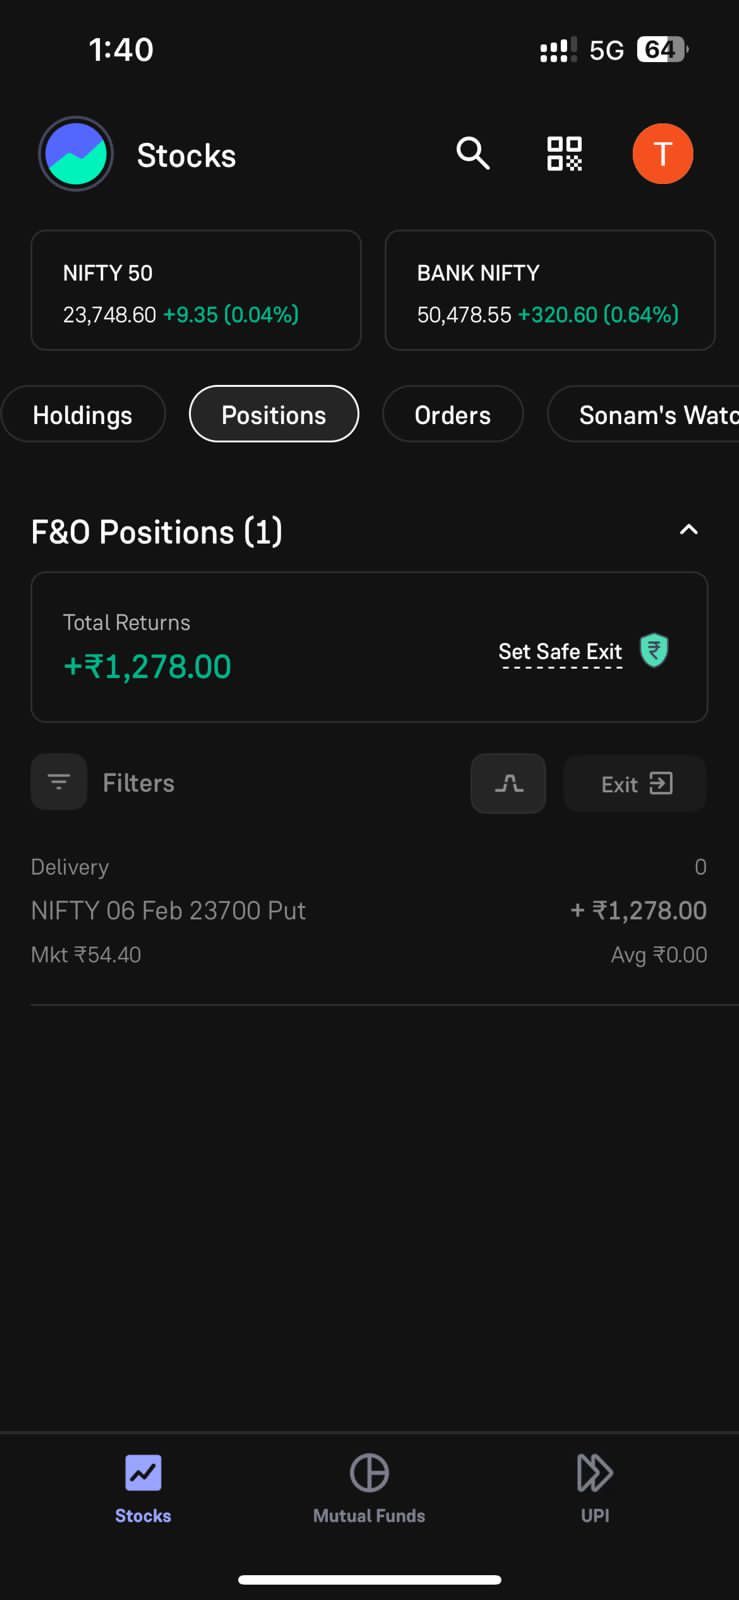This screenshot has width=739, height=1600.
Task: Tap the QR code scanner icon
Action: tap(564, 154)
